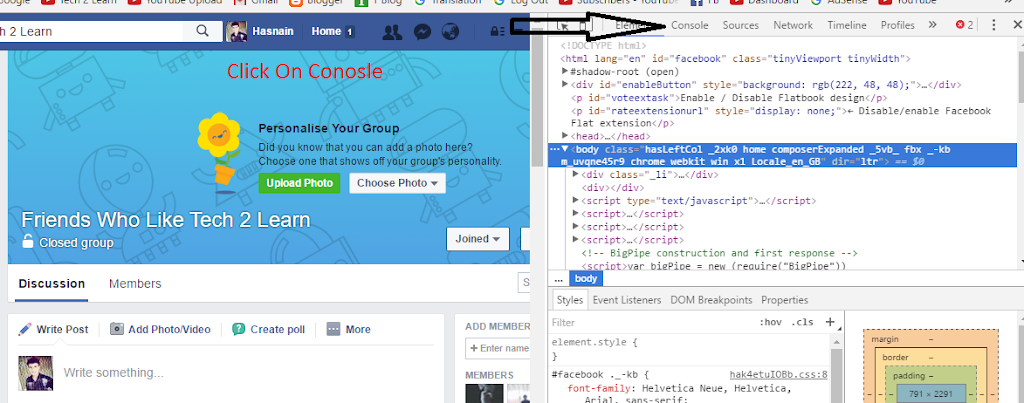The height and width of the screenshot is (403, 1024).
Task: Switch to the Network tab
Action: (793, 25)
